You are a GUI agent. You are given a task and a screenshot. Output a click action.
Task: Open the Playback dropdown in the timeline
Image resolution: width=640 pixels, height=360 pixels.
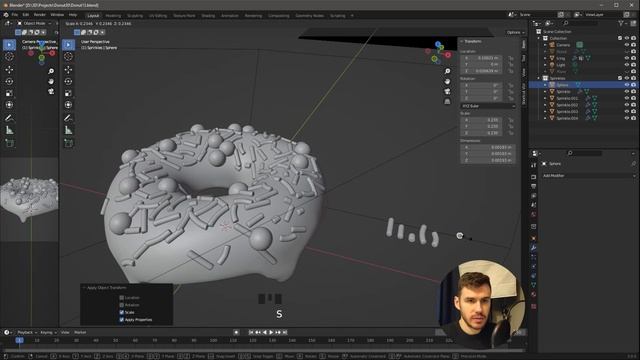[27, 332]
